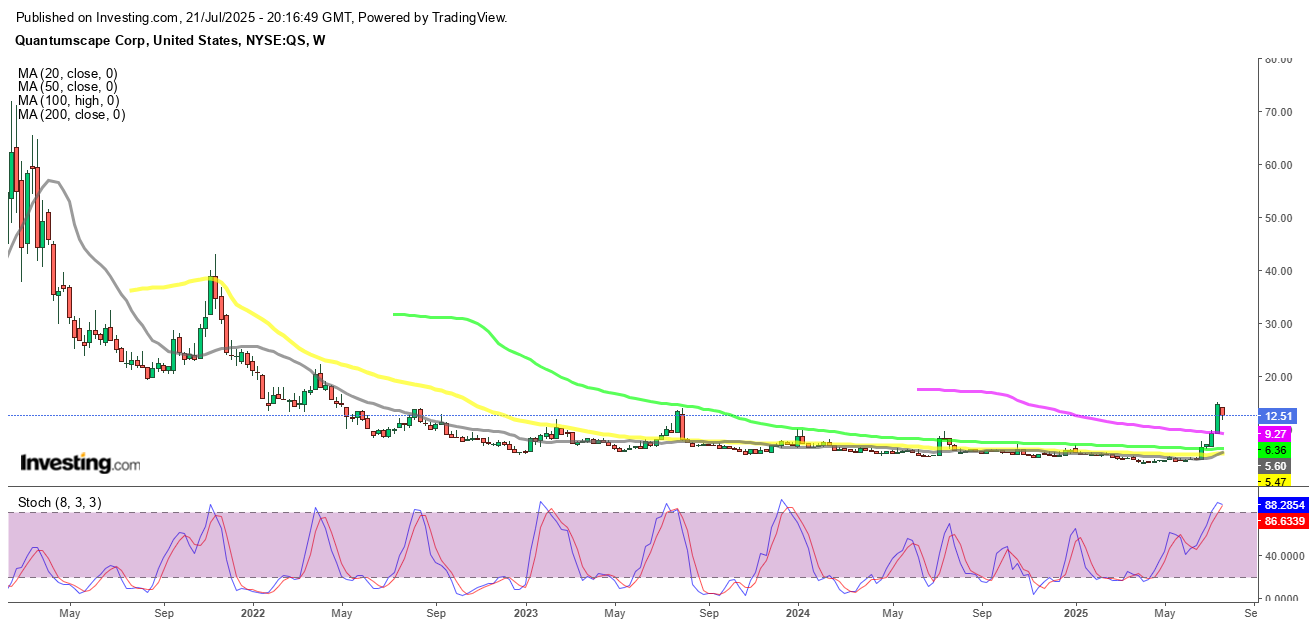Select the MA (20, close, 0) indicator label
Image resolution: width=1316 pixels, height=626 pixels.
tap(68, 73)
